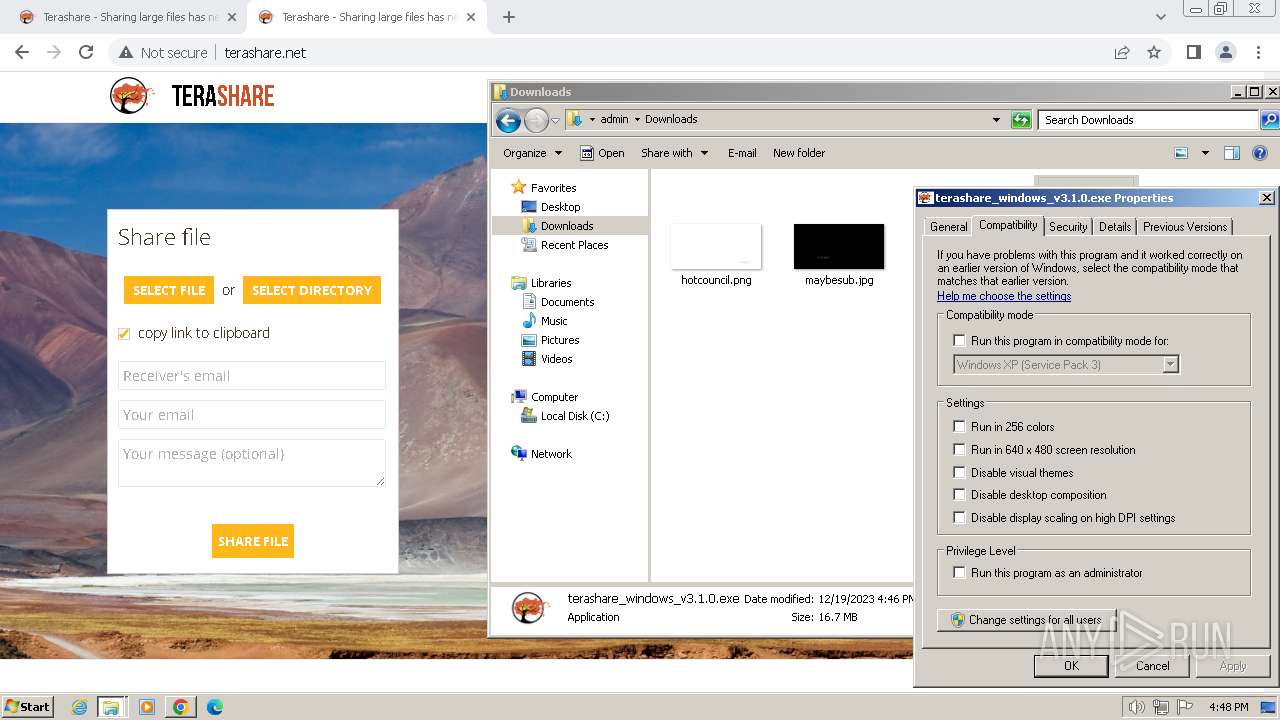Toggle copy link to clipboard checkbox
The width and height of the screenshot is (1280, 720).
(x=124, y=334)
